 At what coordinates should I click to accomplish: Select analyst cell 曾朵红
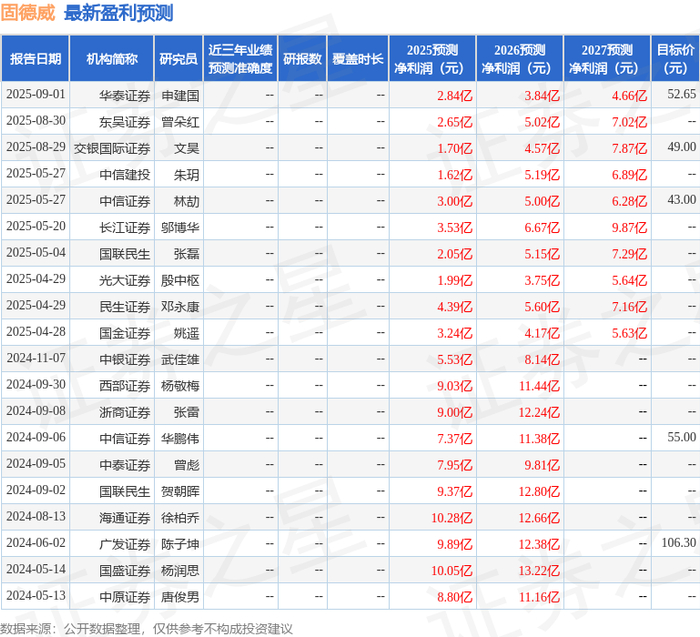[x=180, y=122]
